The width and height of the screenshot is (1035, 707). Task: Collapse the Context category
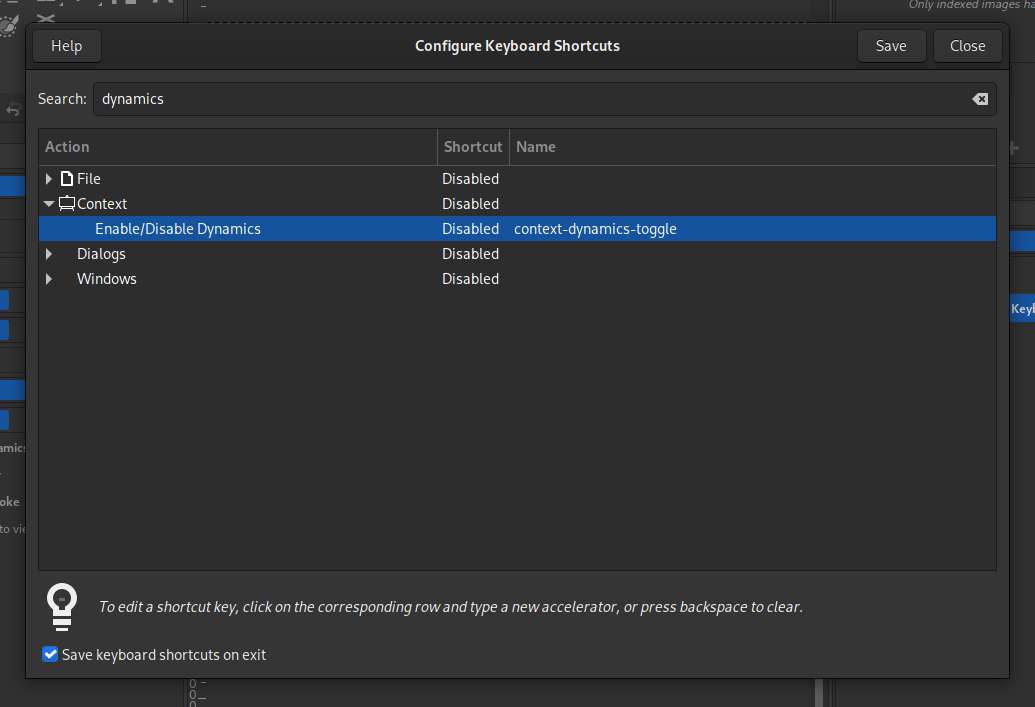coord(48,203)
